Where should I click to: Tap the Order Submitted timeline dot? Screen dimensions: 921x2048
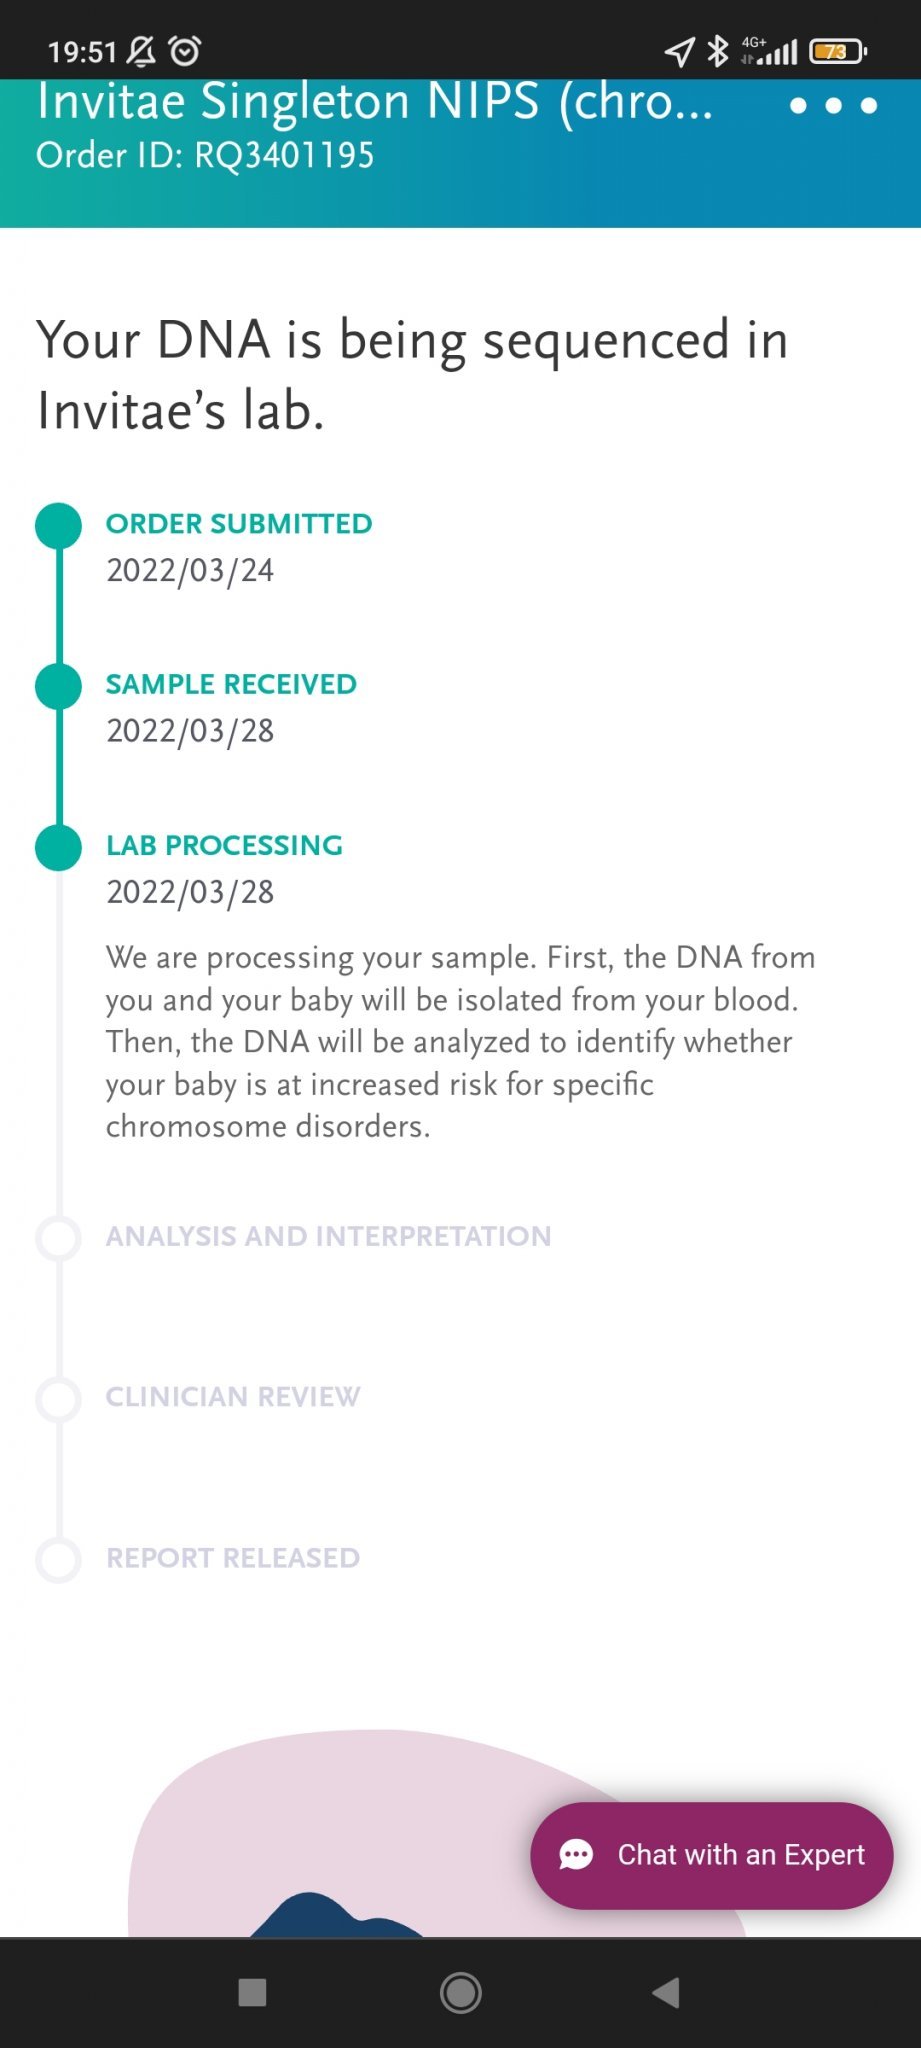coord(58,526)
